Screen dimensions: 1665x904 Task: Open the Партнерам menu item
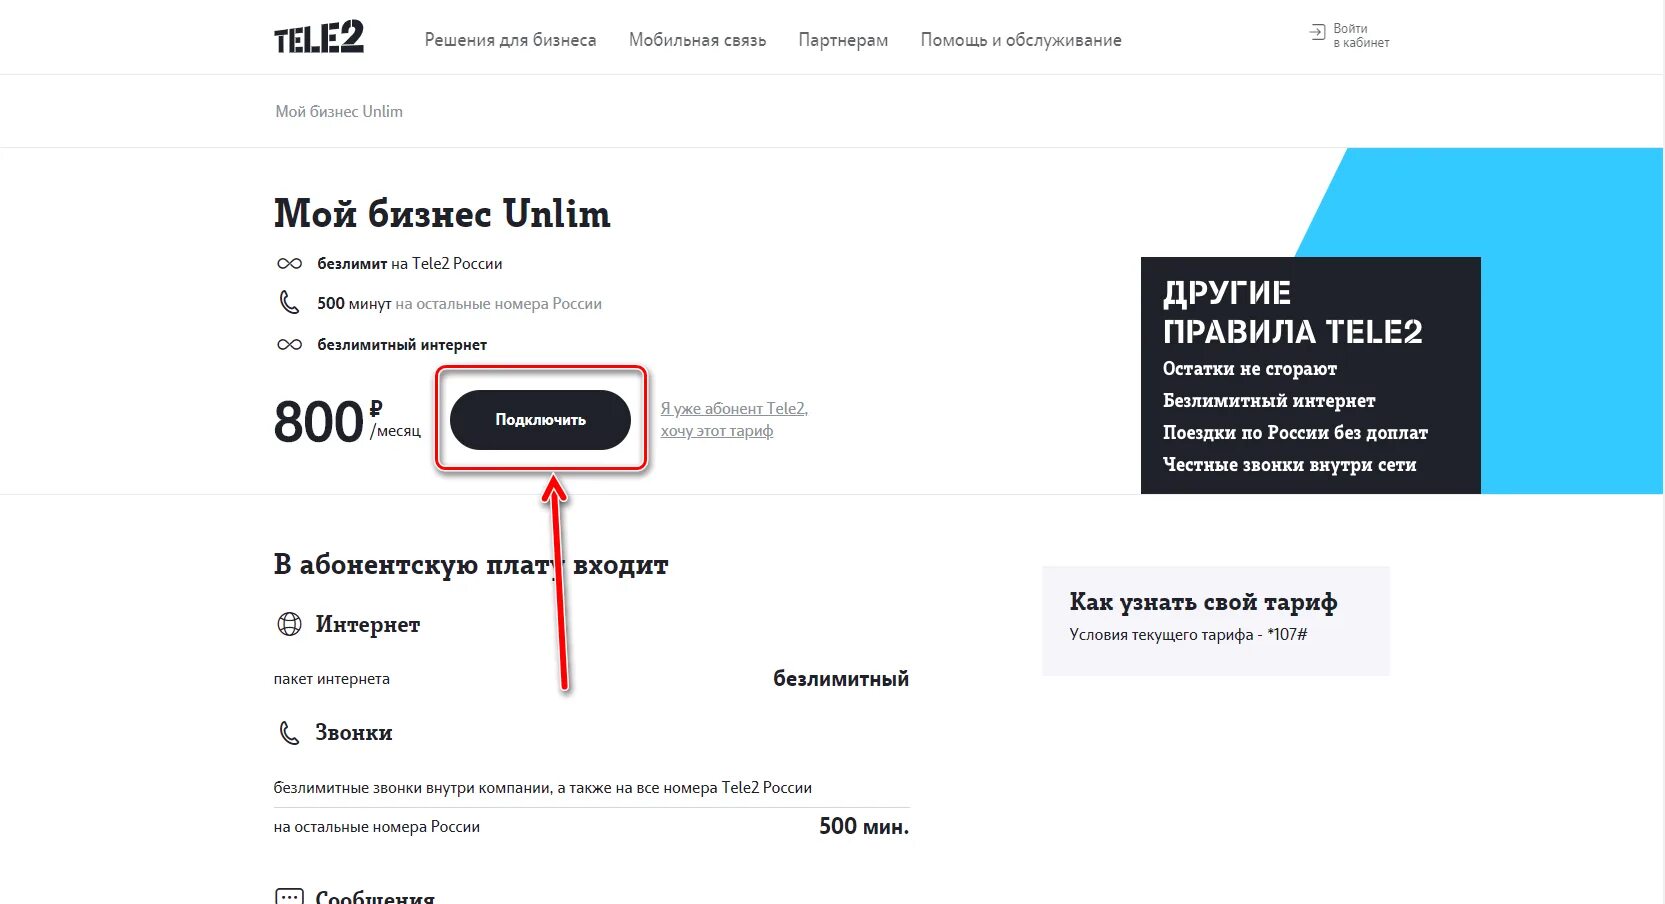pos(843,40)
